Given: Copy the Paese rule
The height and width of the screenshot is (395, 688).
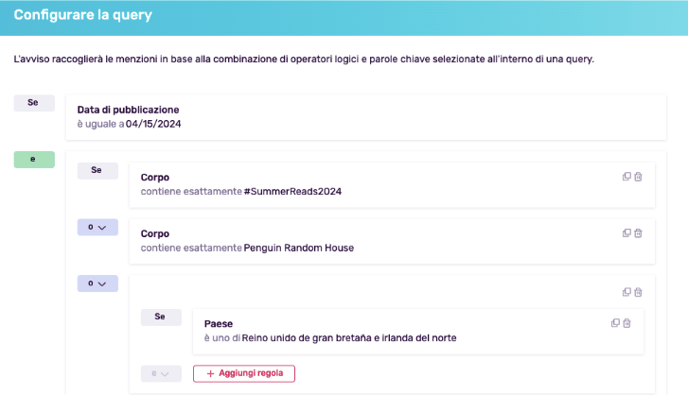Looking at the screenshot, I should pyautogui.click(x=615, y=323).
